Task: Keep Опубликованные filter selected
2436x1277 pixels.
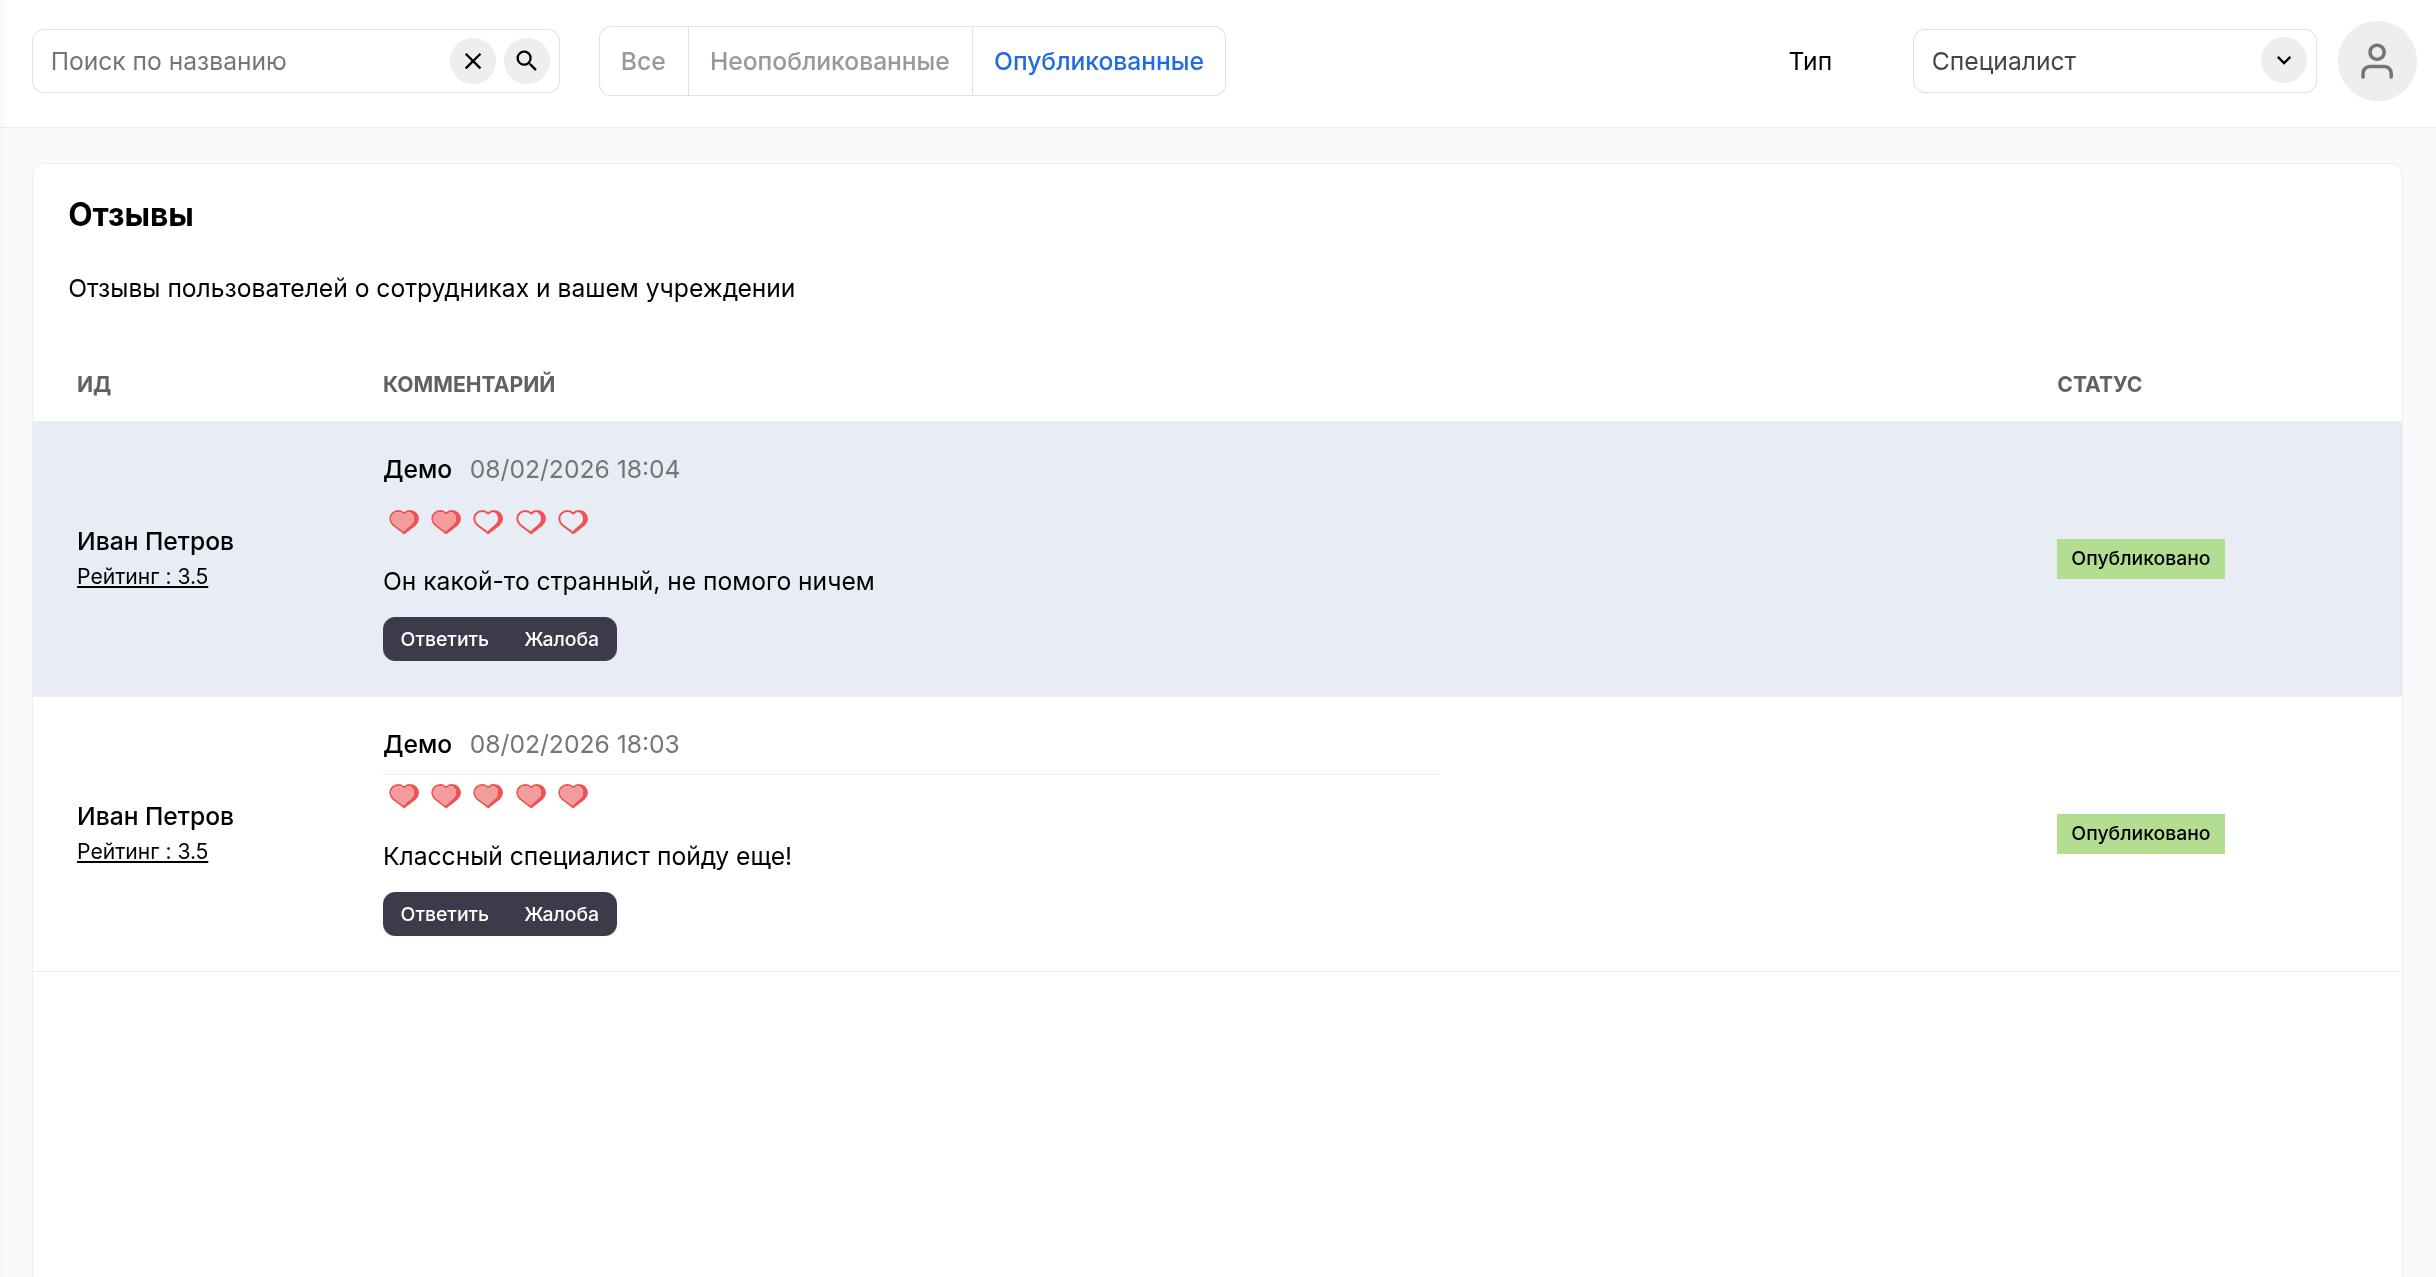Action: click(x=1097, y=60)
